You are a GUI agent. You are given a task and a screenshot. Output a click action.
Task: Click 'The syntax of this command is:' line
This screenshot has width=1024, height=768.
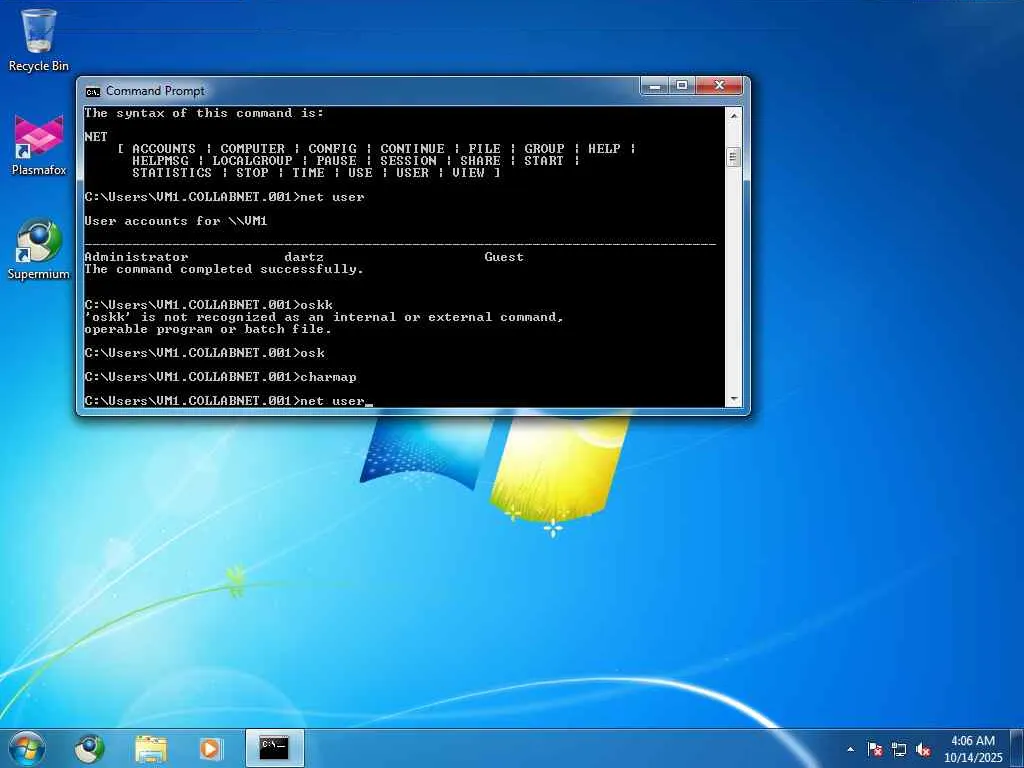(204, 113)
